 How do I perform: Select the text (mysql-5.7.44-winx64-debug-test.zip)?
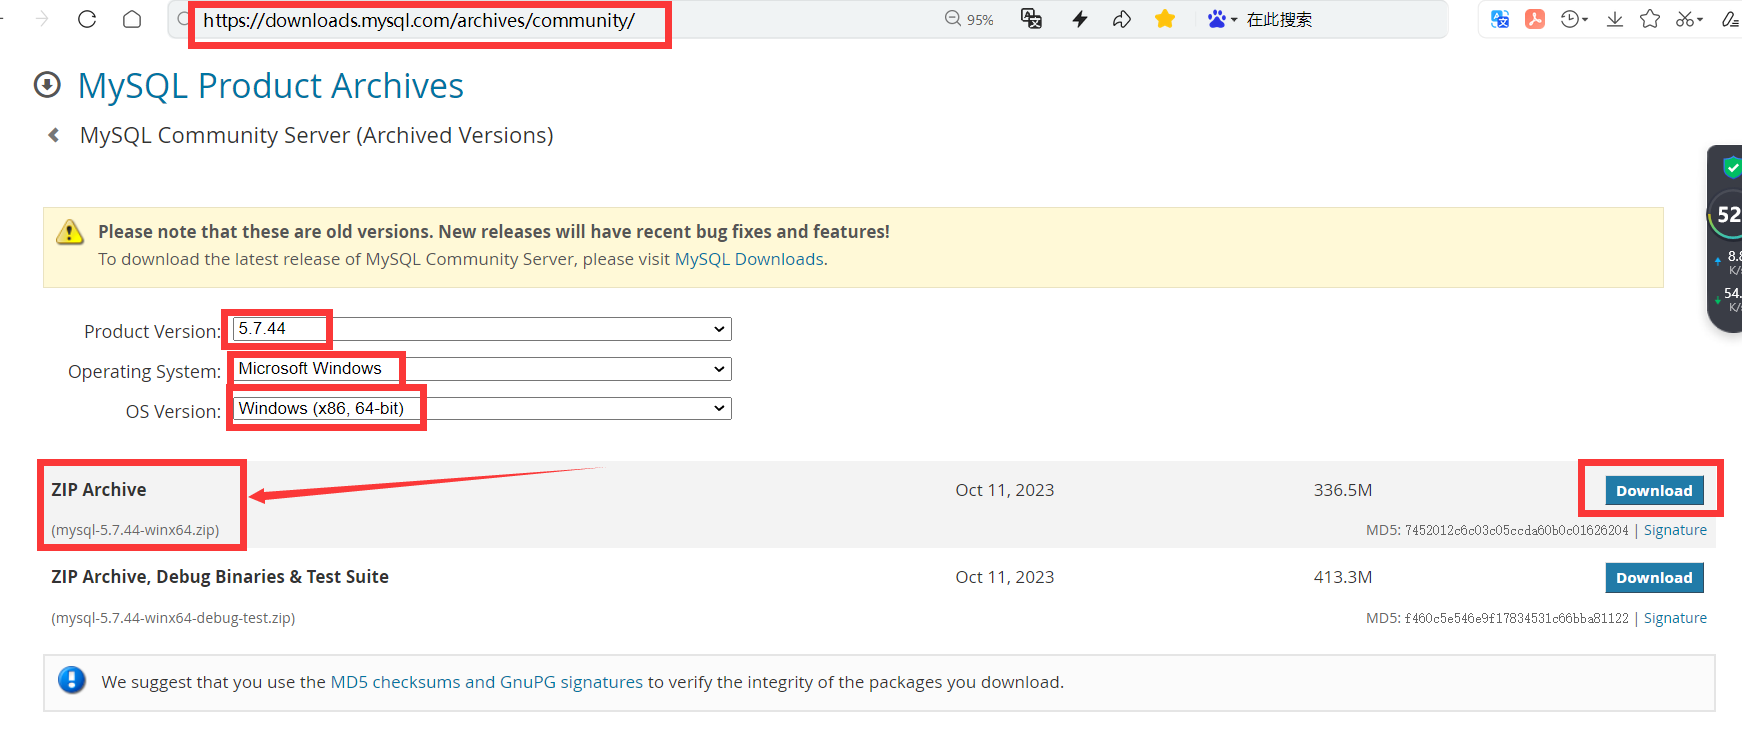[x=173, y=618]
